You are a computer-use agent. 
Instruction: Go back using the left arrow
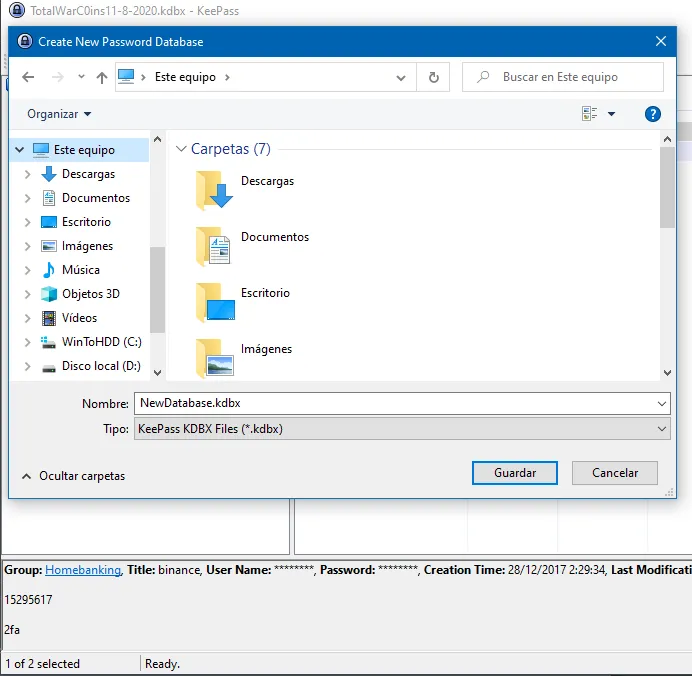tap(28, 77)
